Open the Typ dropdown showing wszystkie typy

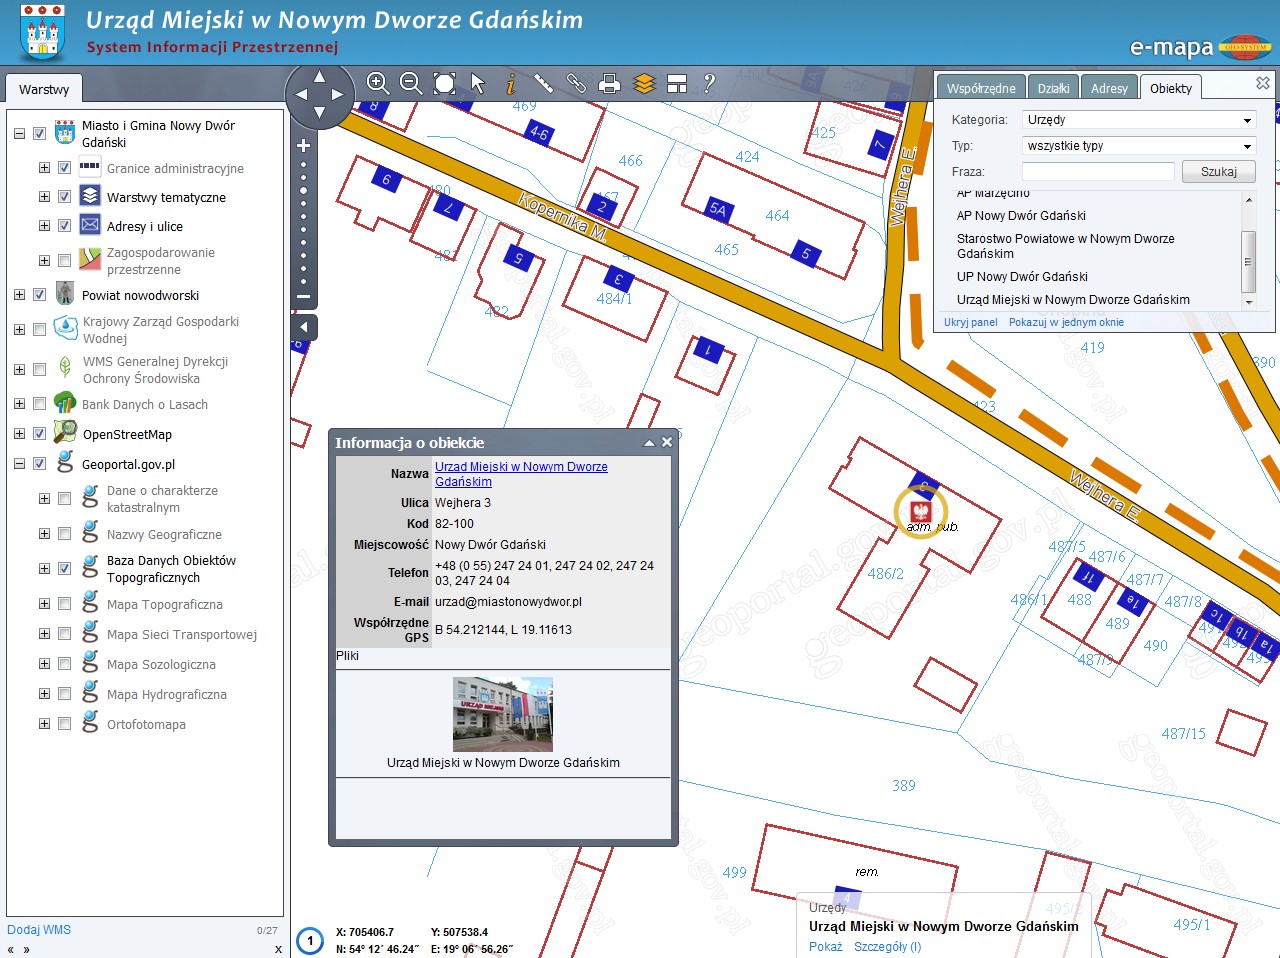(x=1139, y=146)
